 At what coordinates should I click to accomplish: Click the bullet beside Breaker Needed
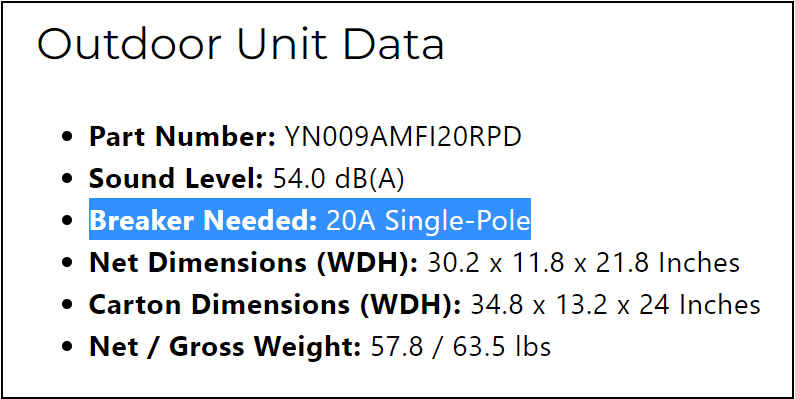click(x=66, y=221)
